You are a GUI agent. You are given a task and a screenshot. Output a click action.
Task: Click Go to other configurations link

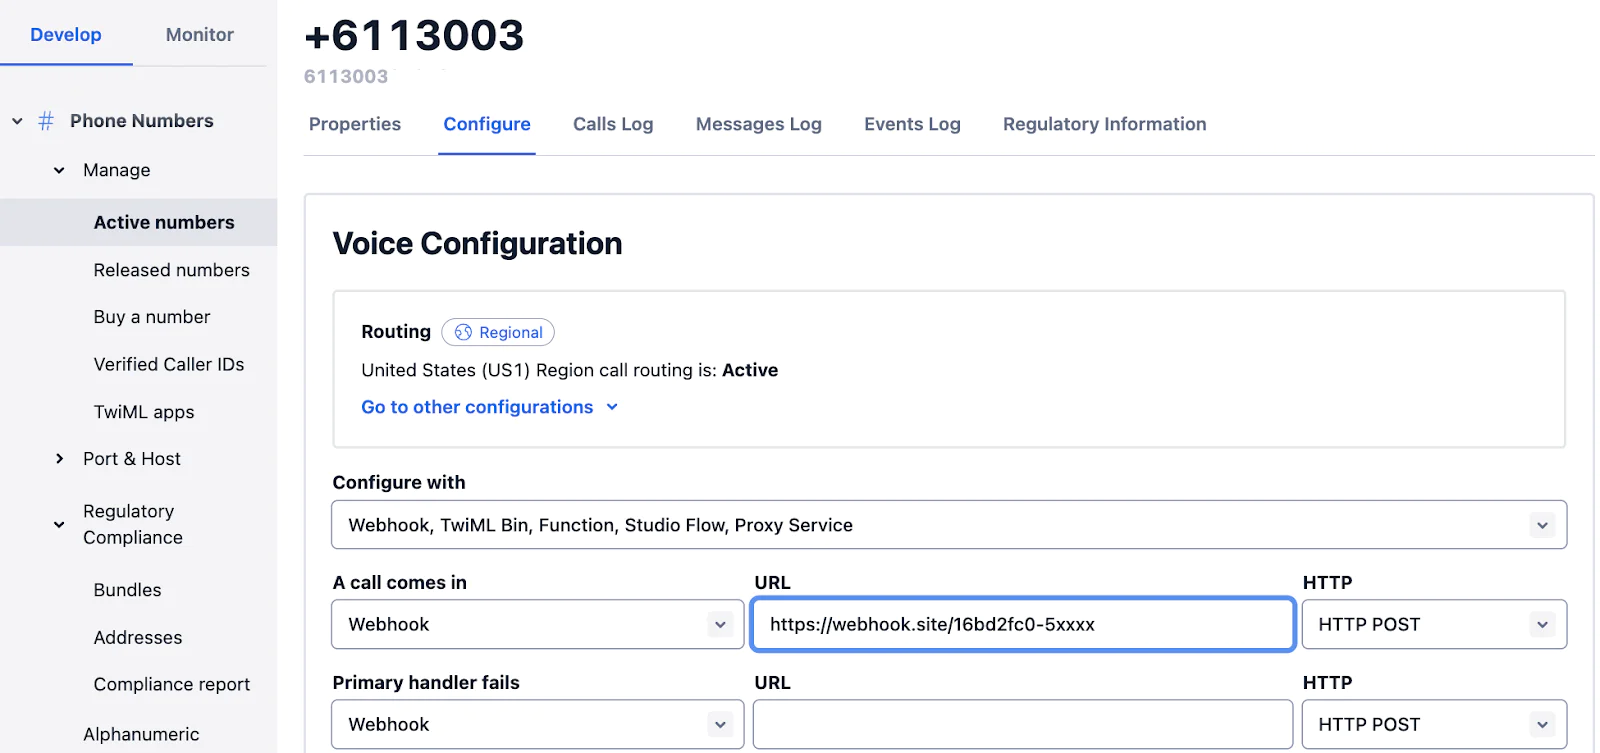(478, 407)
